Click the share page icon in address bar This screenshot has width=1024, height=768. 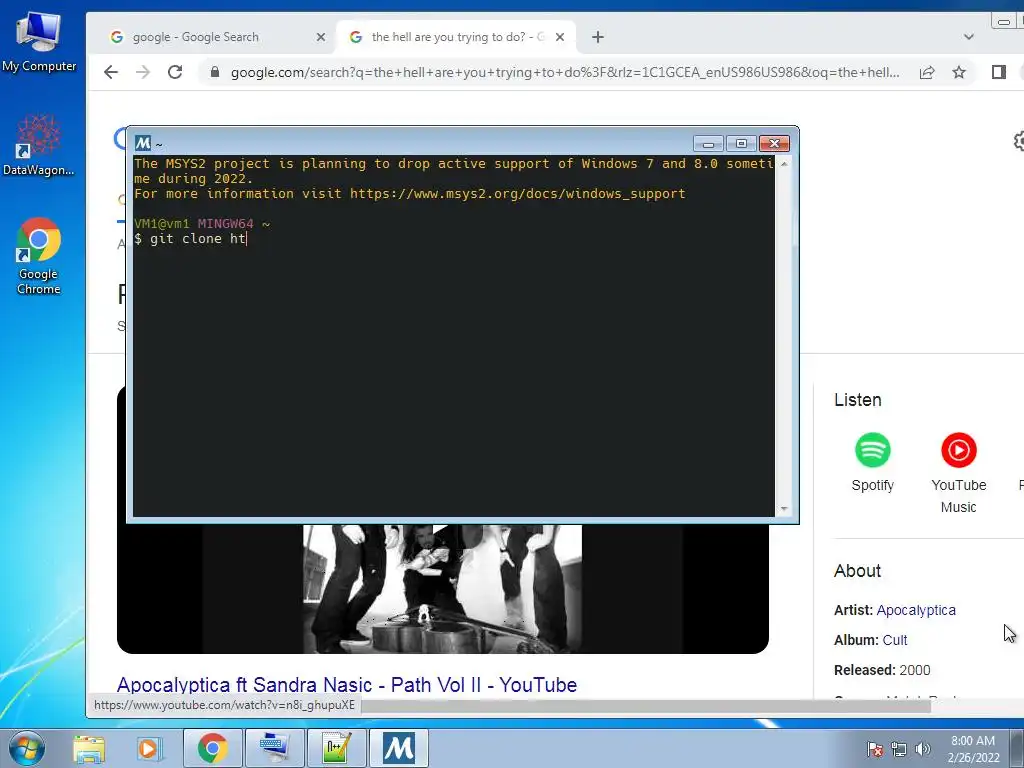(x=927, y=72)
